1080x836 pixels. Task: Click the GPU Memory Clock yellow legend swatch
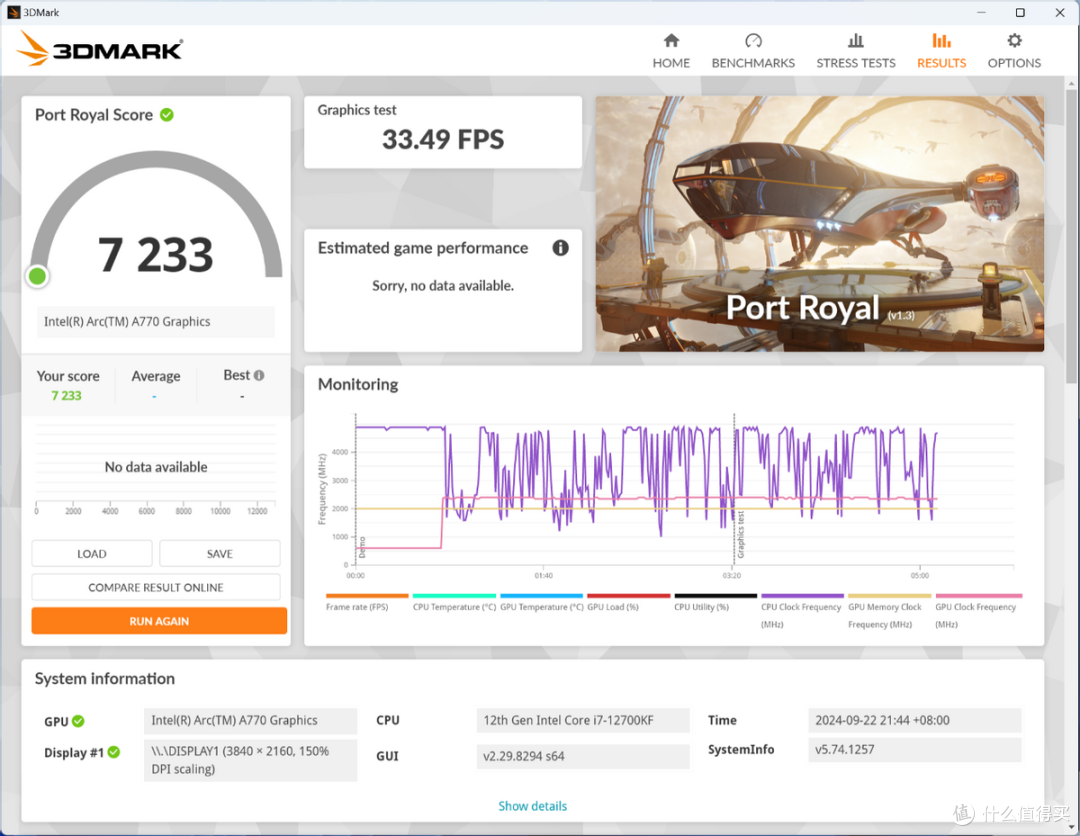(889, 596)
